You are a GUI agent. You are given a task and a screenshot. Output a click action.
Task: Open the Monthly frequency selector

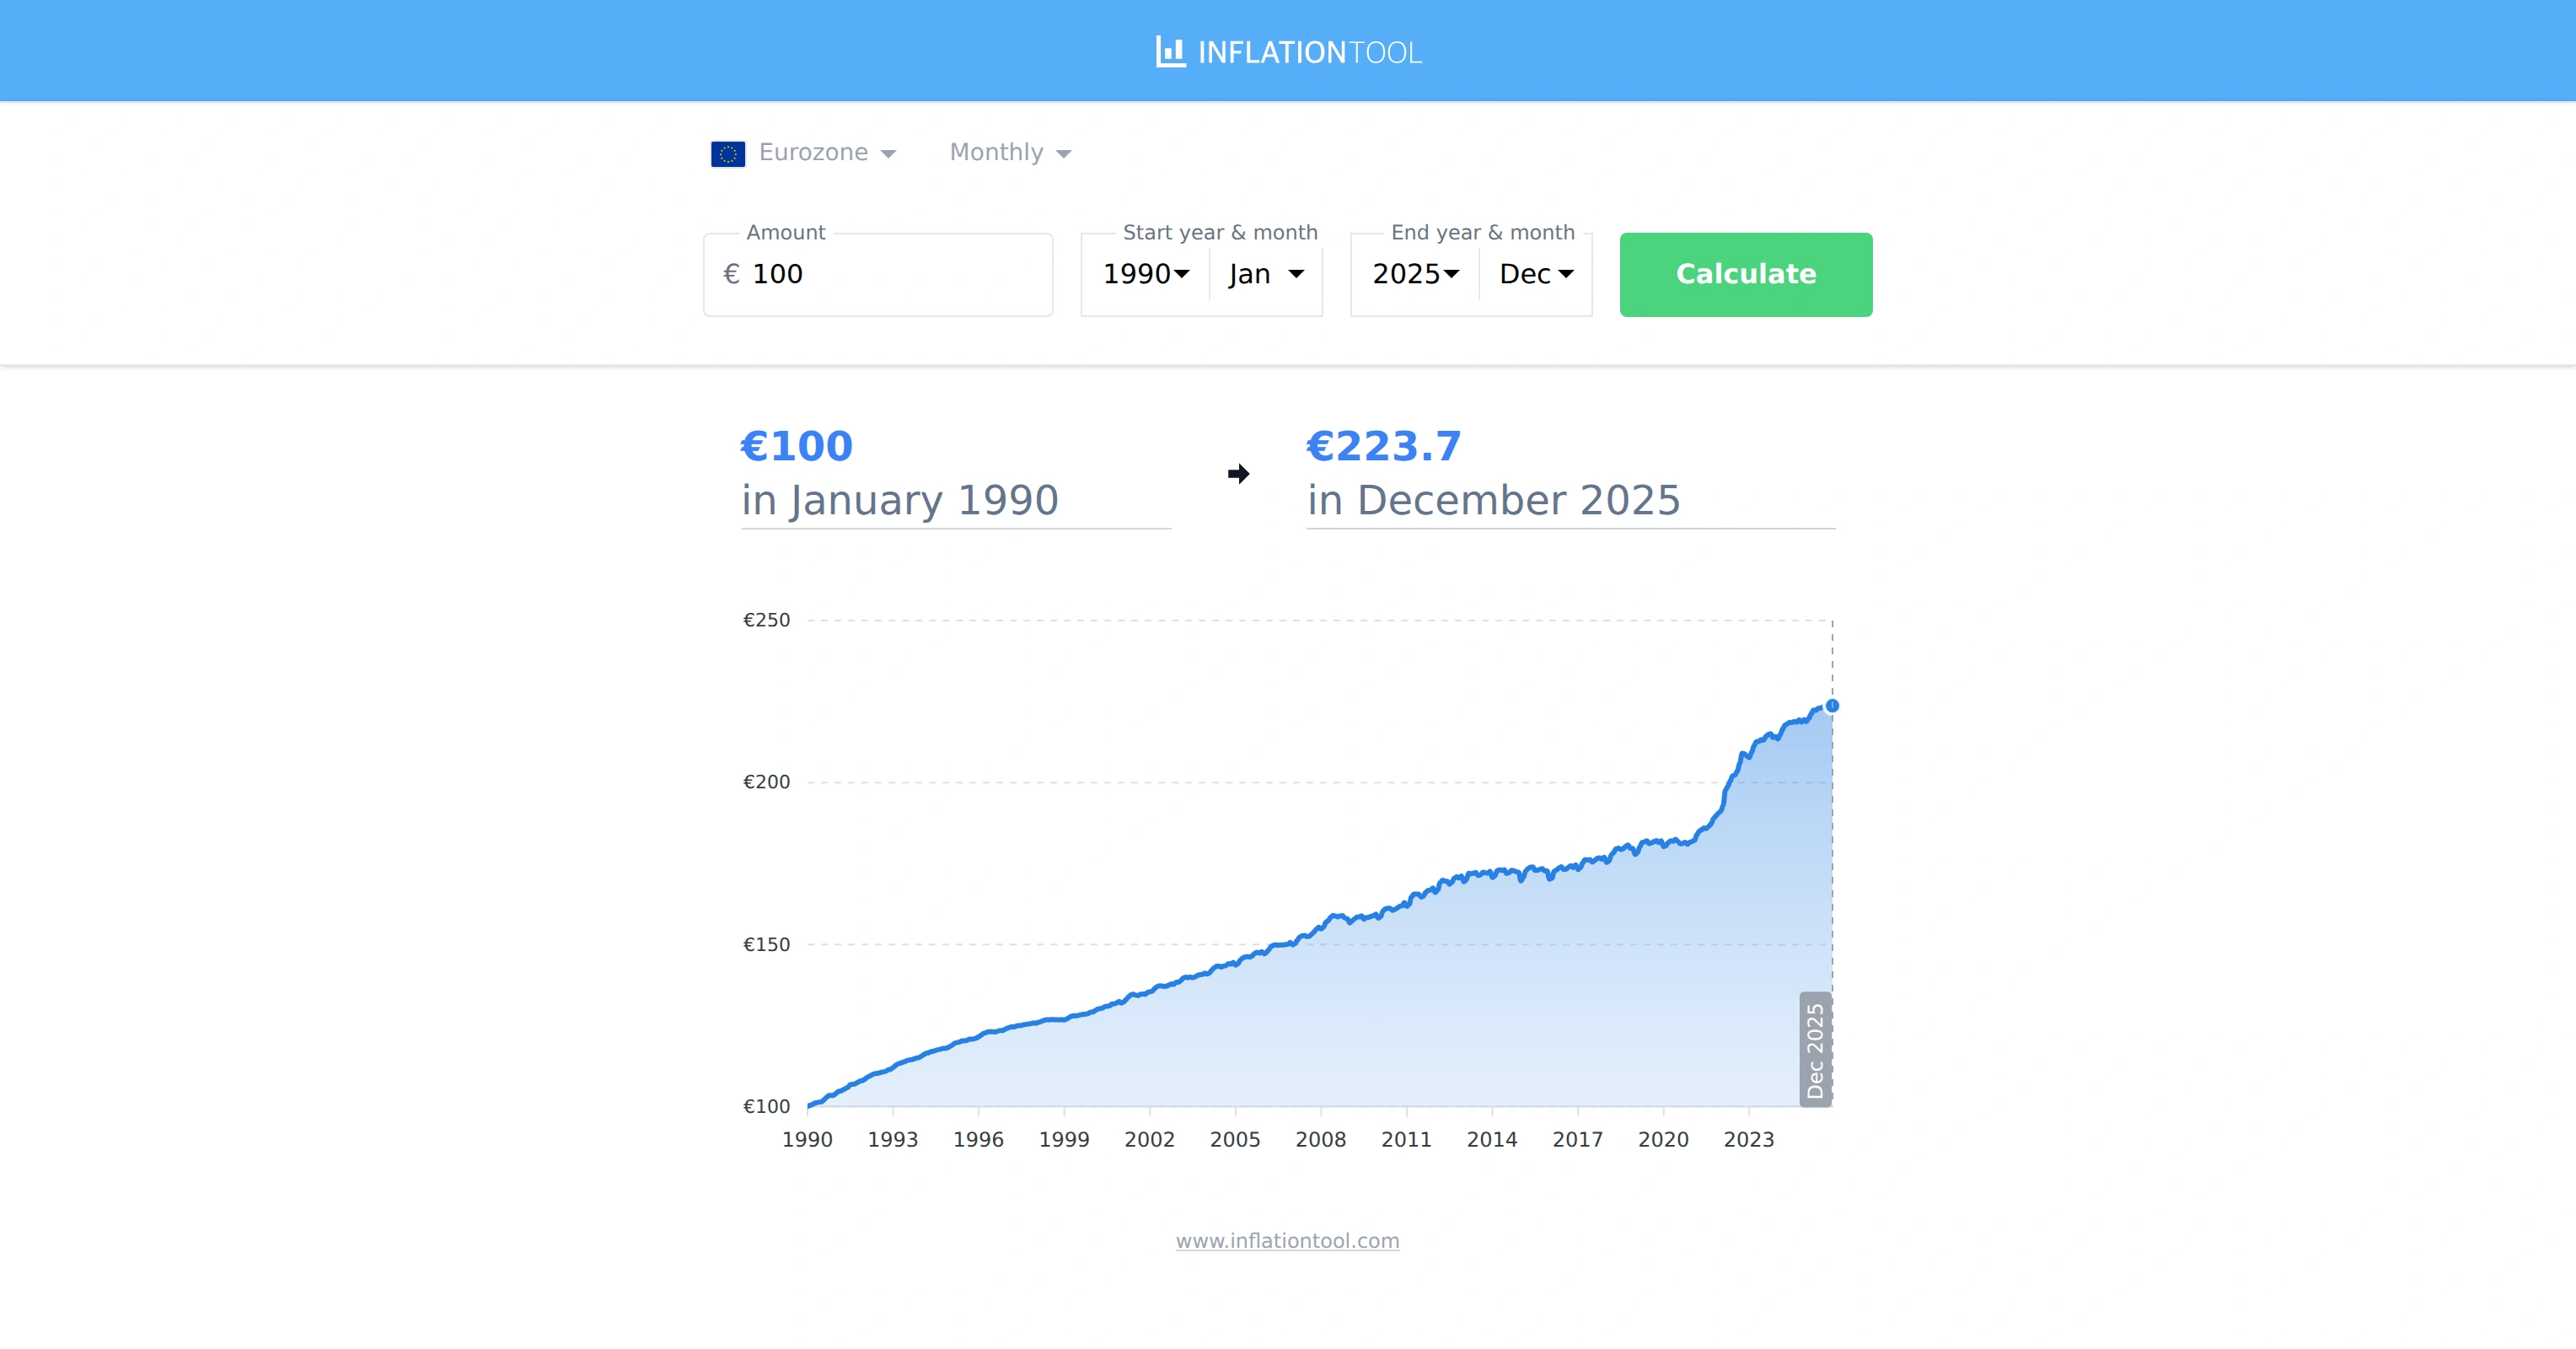[1009, 152]
